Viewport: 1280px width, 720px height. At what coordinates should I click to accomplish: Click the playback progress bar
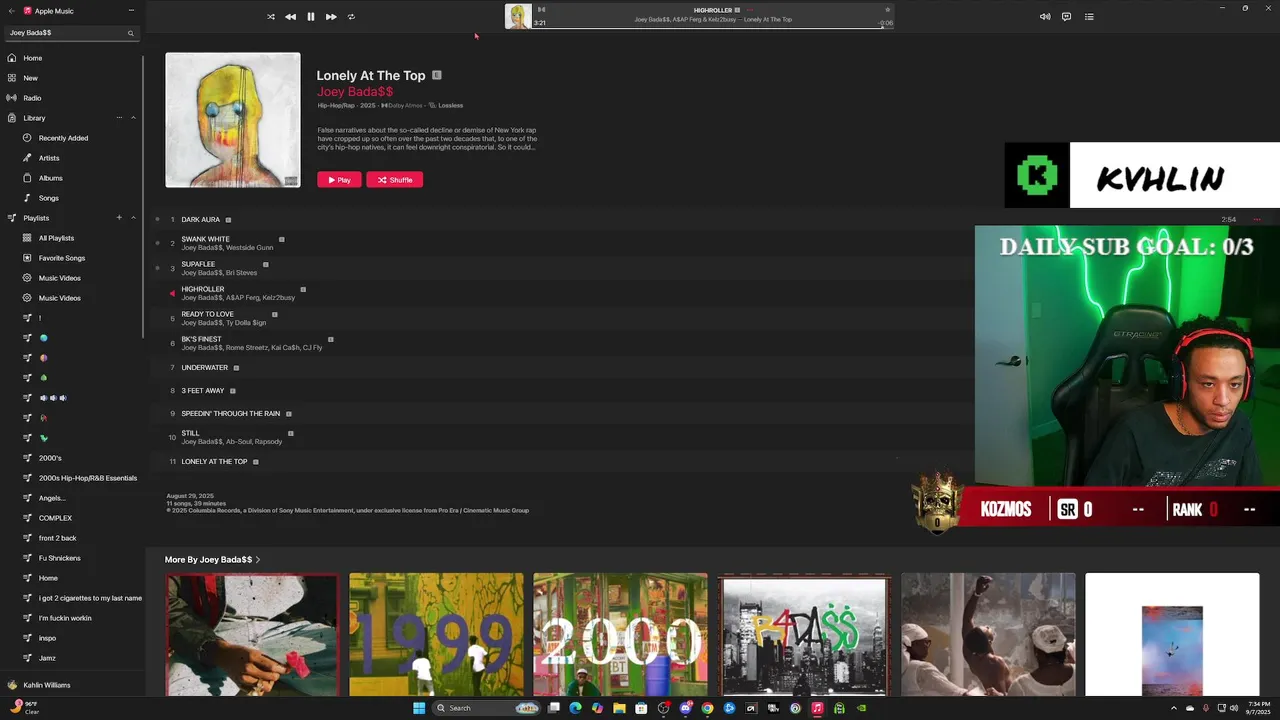pyautogui.click(x=714, y=26)
